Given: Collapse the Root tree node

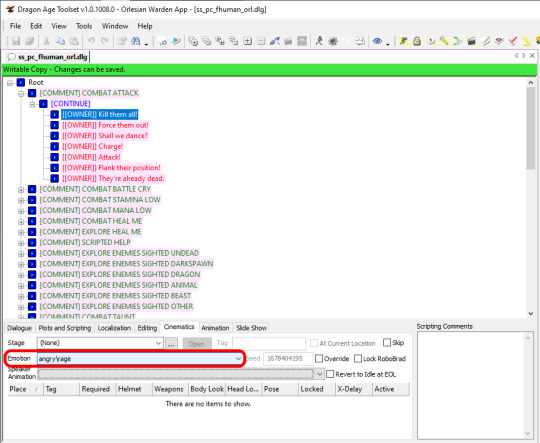Looking at the screenshot, I should click(10, 83).
